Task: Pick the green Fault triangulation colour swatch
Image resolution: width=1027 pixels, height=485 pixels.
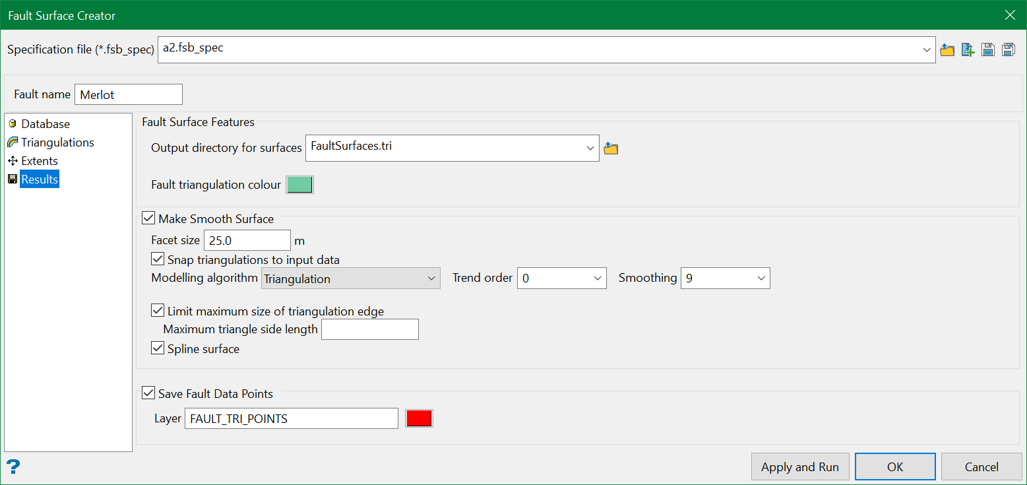Action: [300, 185]
